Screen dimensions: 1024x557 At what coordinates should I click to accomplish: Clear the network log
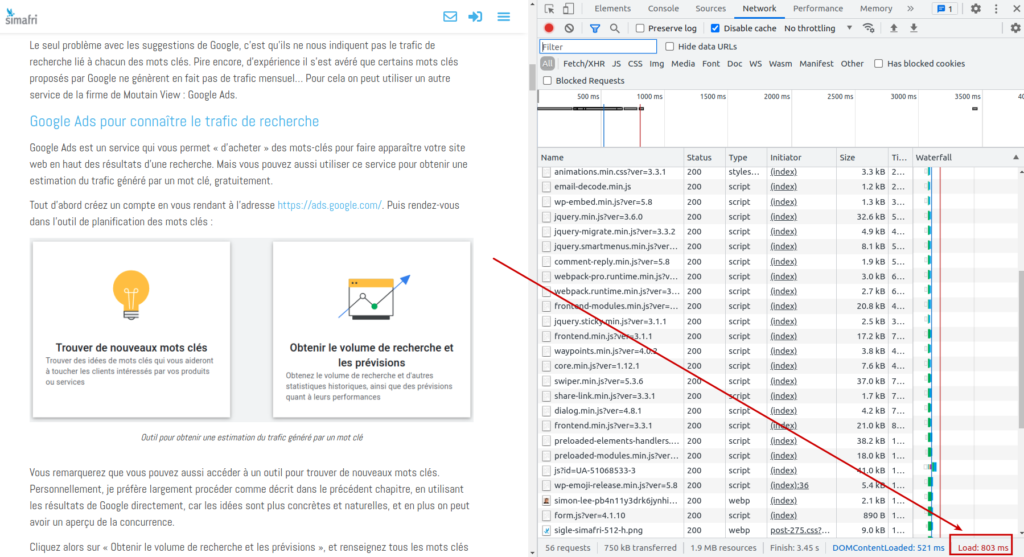569,28
